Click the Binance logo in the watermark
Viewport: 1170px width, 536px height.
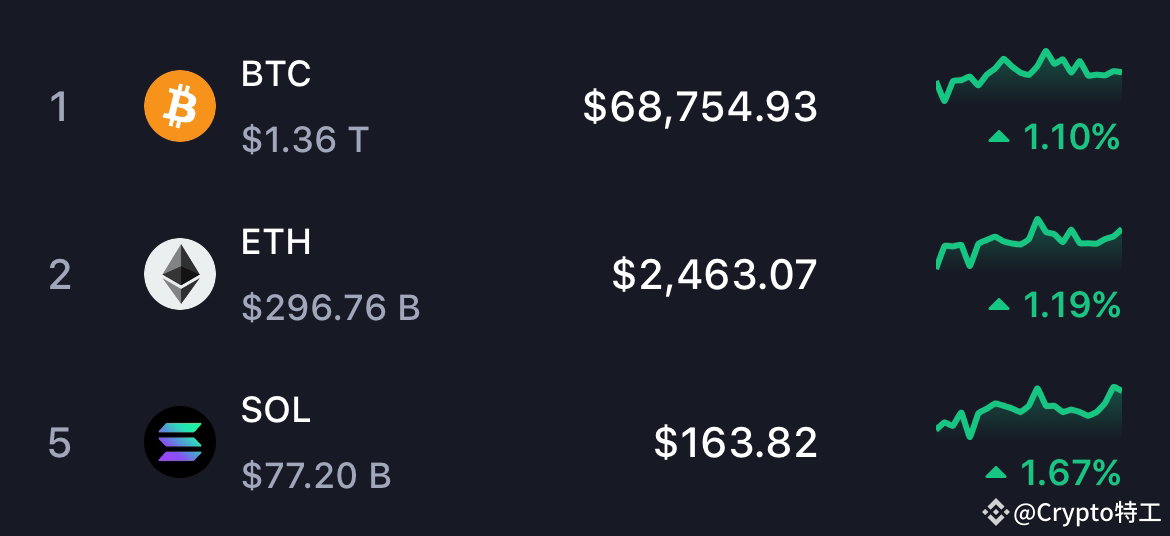point(995,512)
